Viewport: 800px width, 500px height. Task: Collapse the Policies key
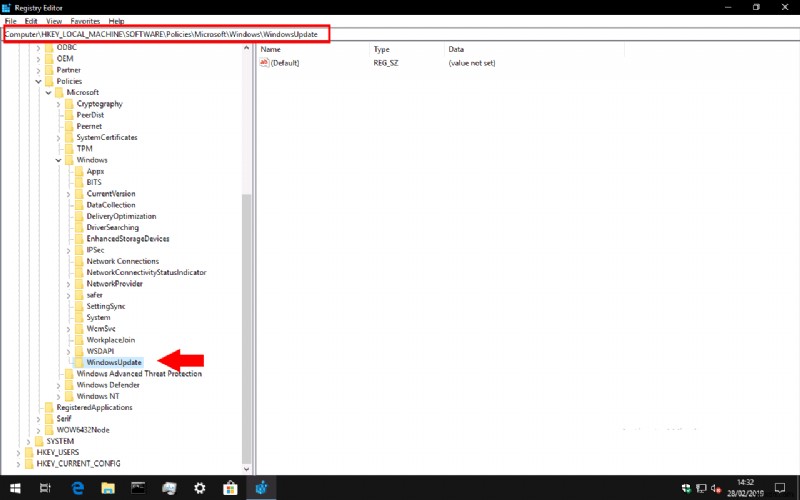point(38,81)
